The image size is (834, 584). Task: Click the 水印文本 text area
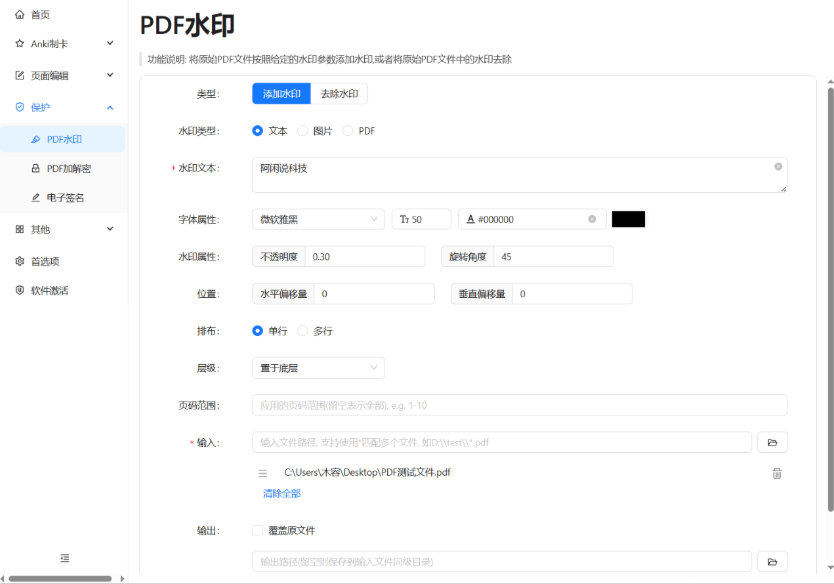[x=520, y=175]
